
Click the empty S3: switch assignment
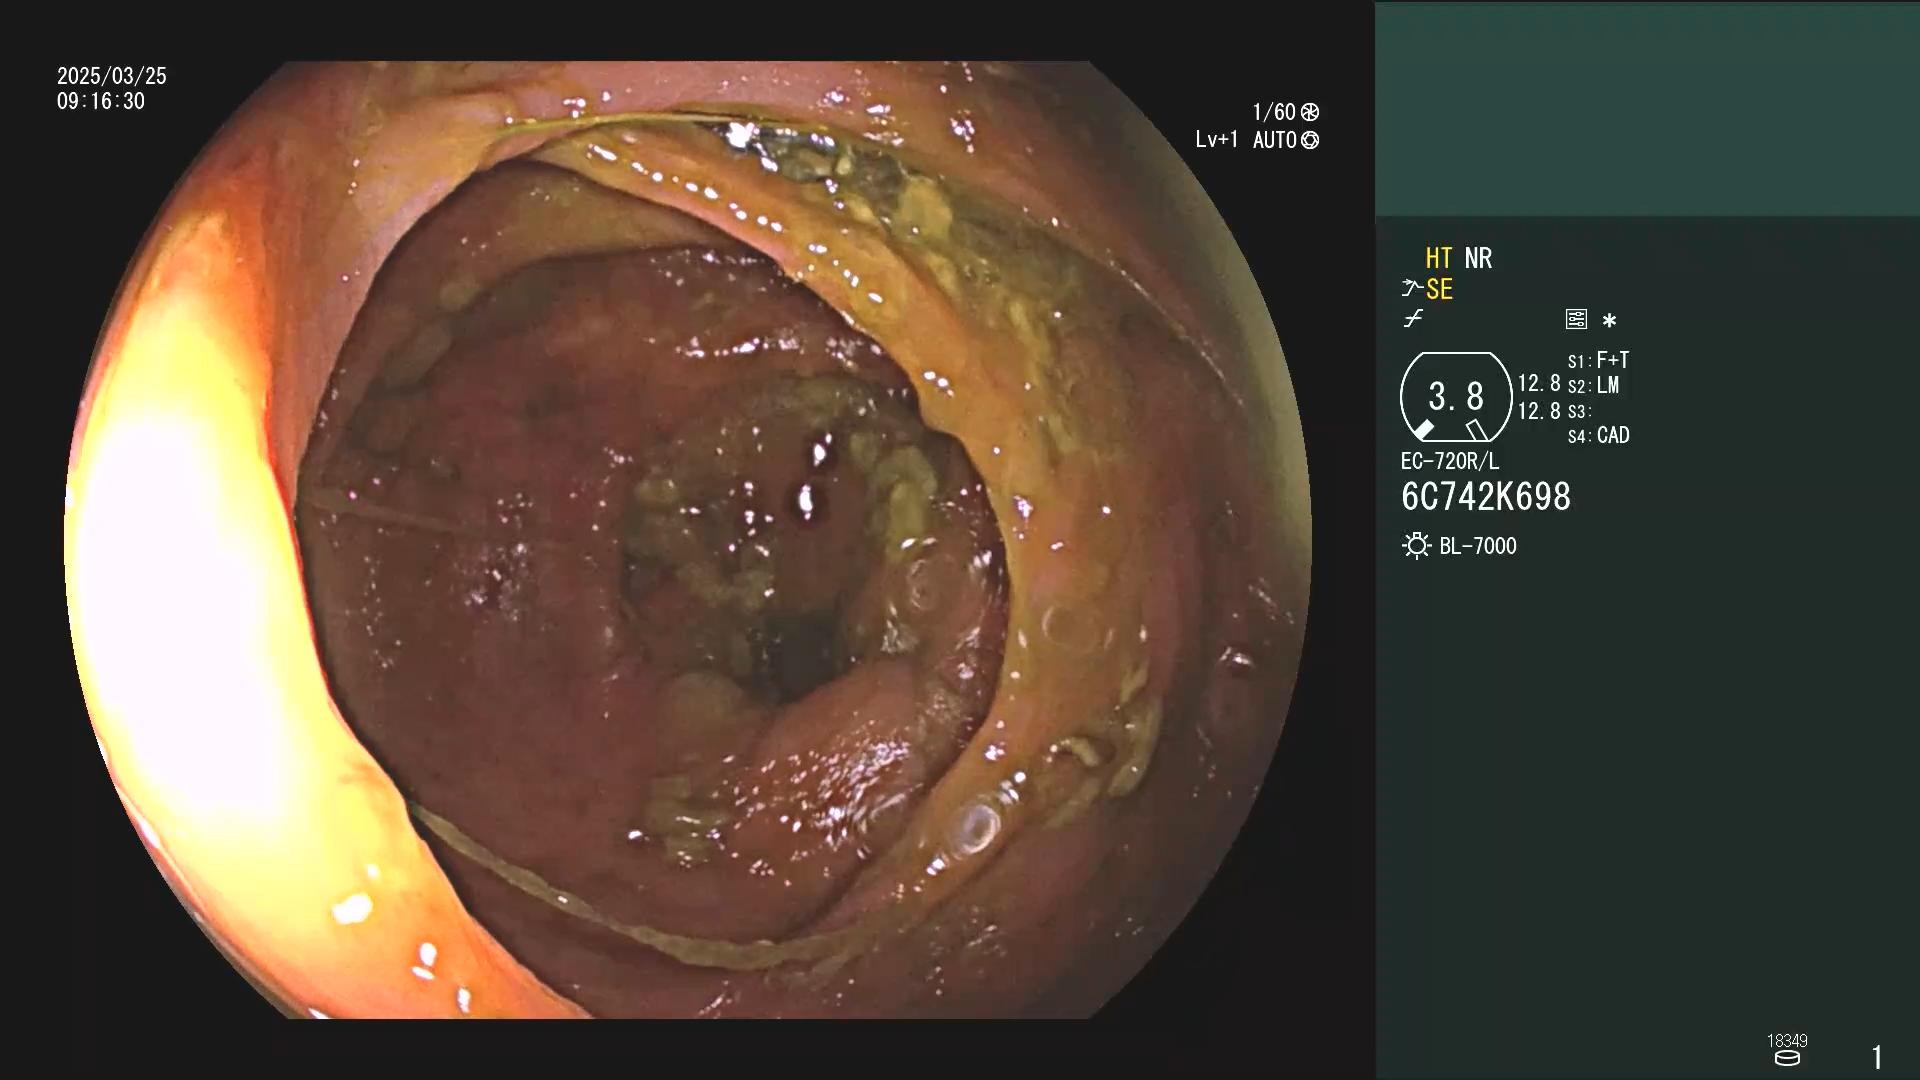point(1579,411)
